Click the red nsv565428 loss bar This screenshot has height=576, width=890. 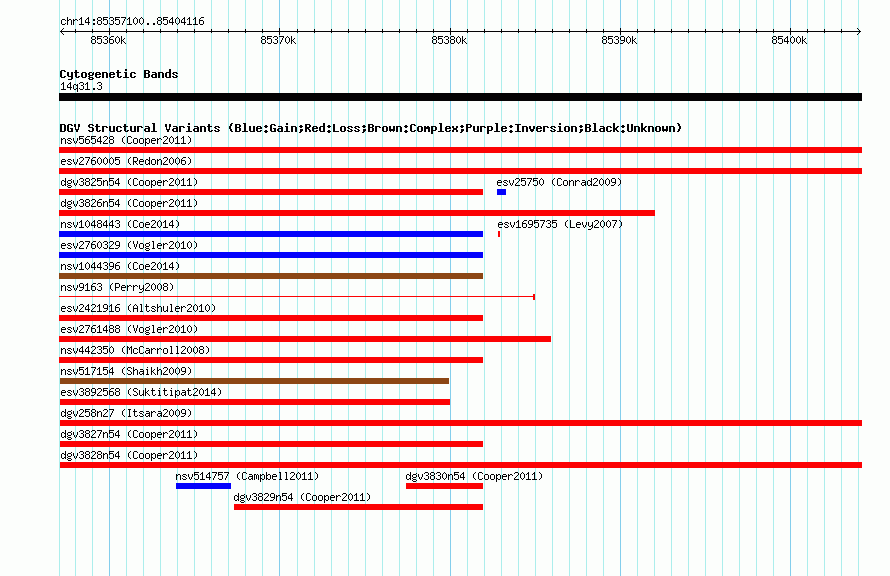click(x=460, y=150)
